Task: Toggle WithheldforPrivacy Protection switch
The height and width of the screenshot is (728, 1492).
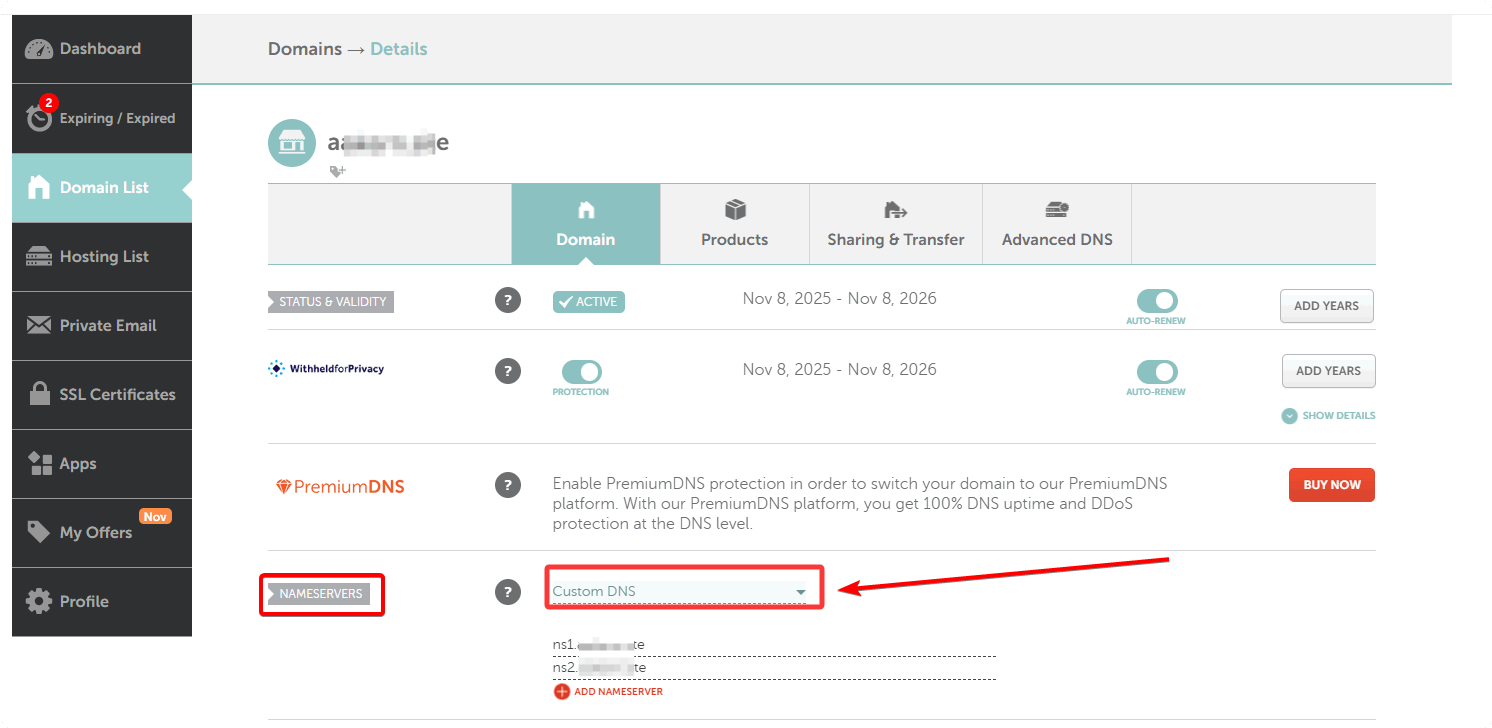Action: click(582, 372)
